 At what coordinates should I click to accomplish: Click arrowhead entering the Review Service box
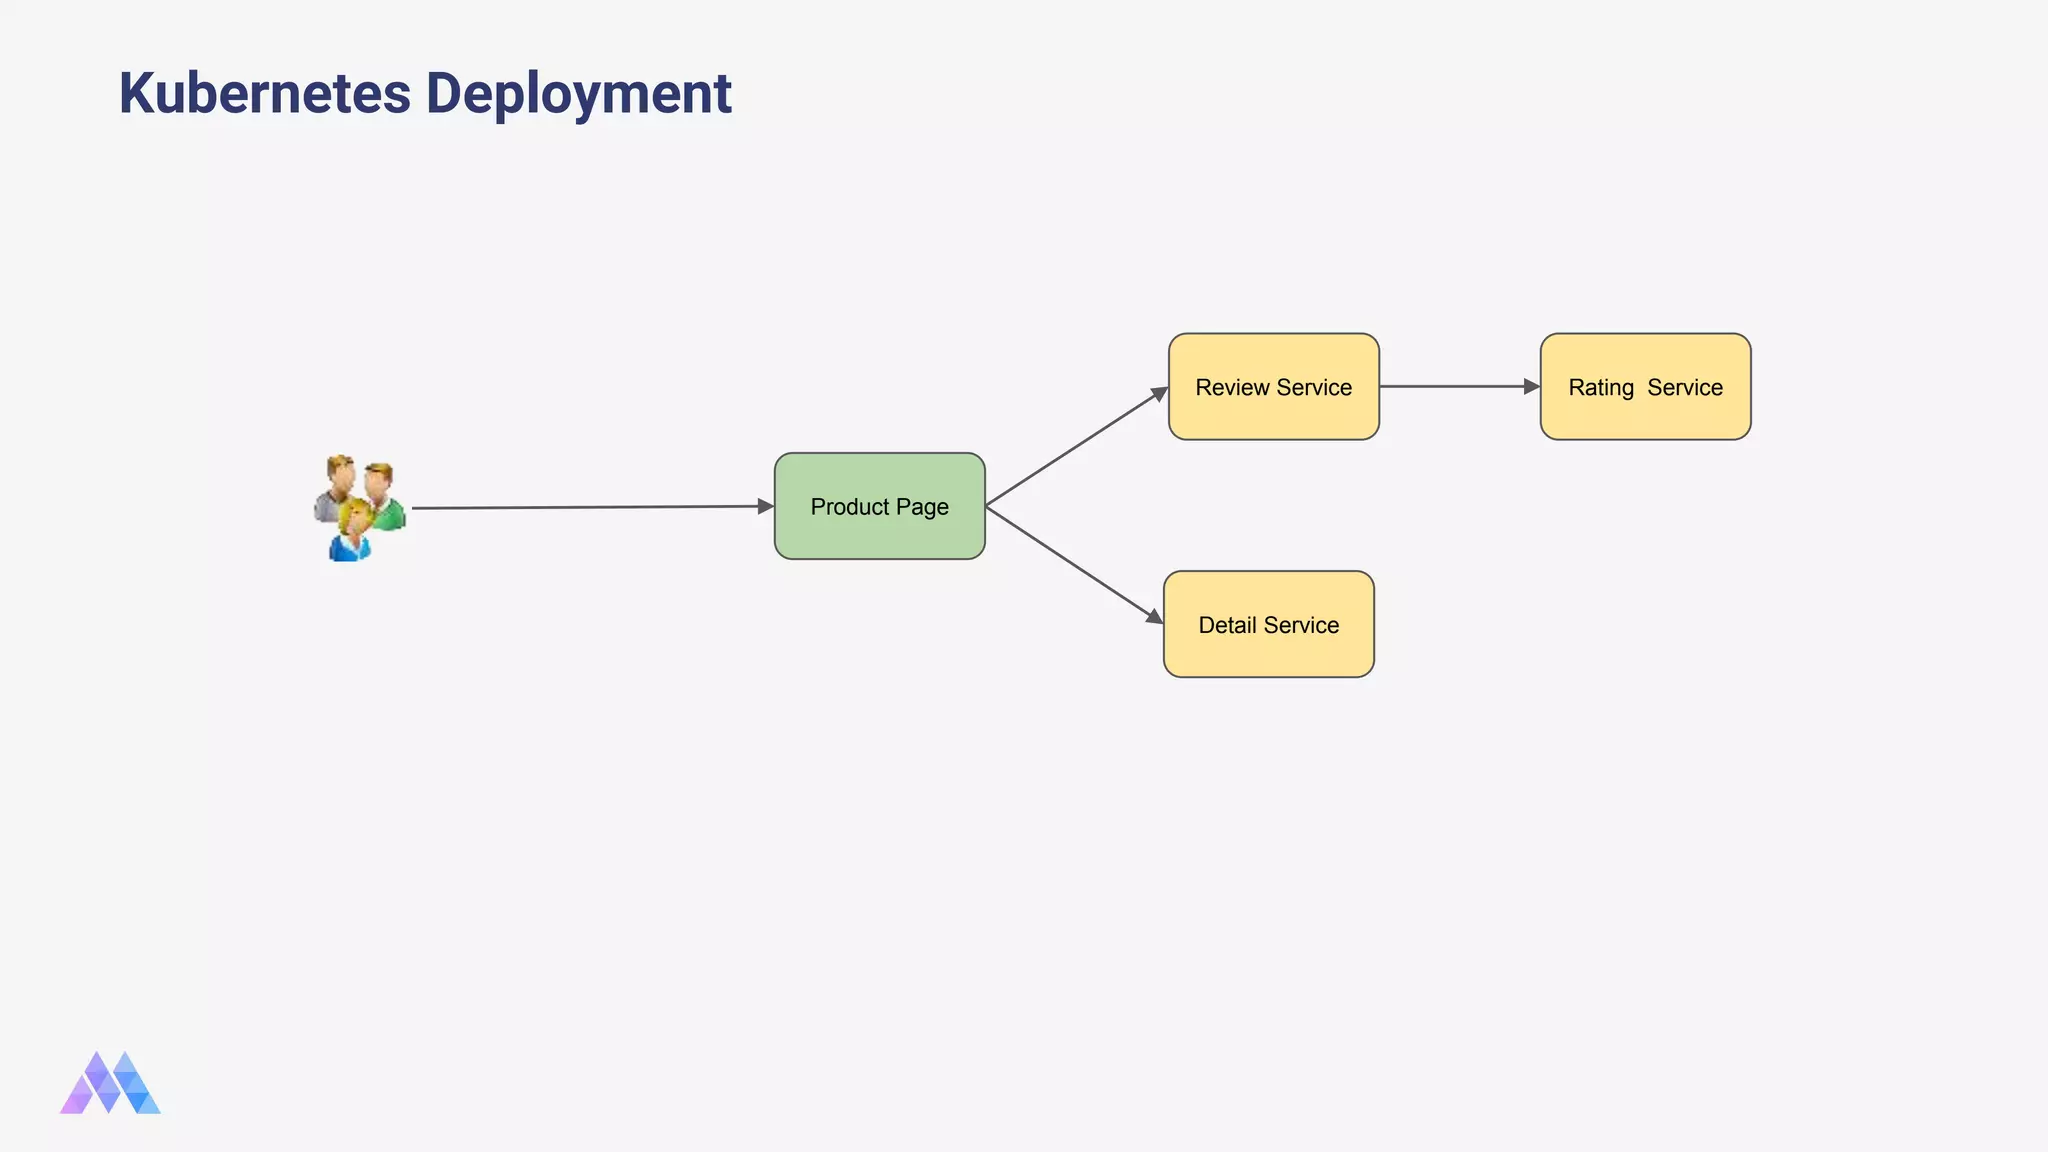tap(1159, 394)
